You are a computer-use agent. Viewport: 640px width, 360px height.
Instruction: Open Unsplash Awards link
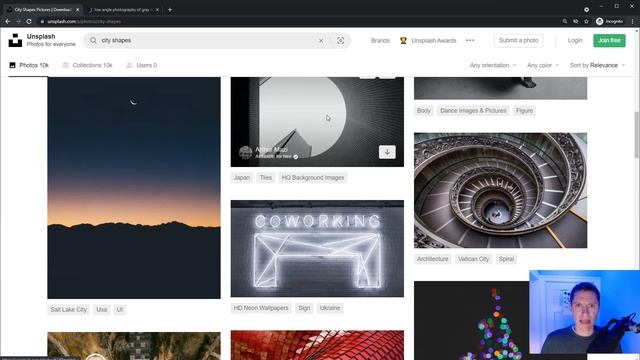433,40
